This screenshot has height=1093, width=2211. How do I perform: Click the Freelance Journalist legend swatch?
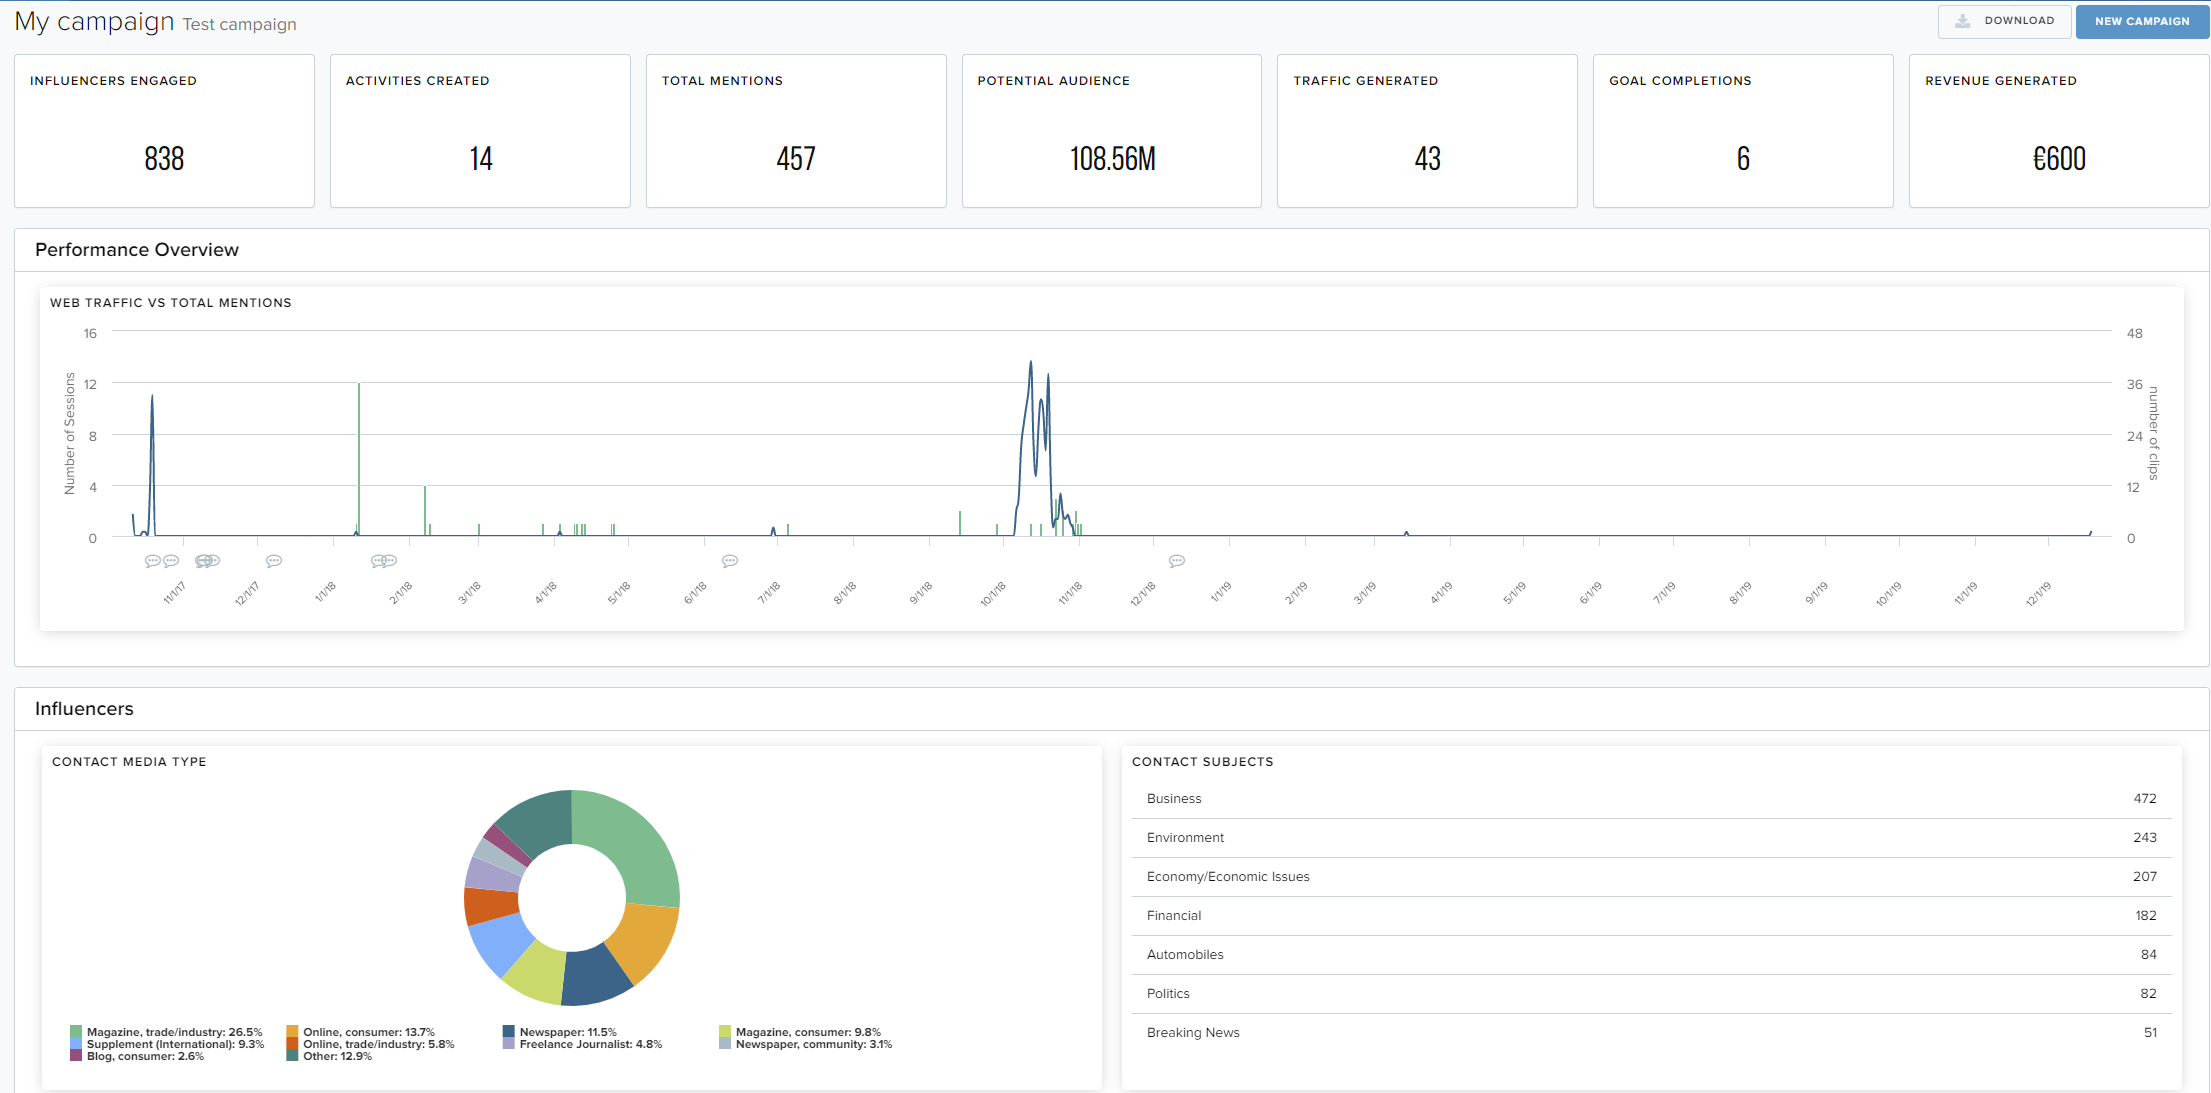click(509, 1044)
